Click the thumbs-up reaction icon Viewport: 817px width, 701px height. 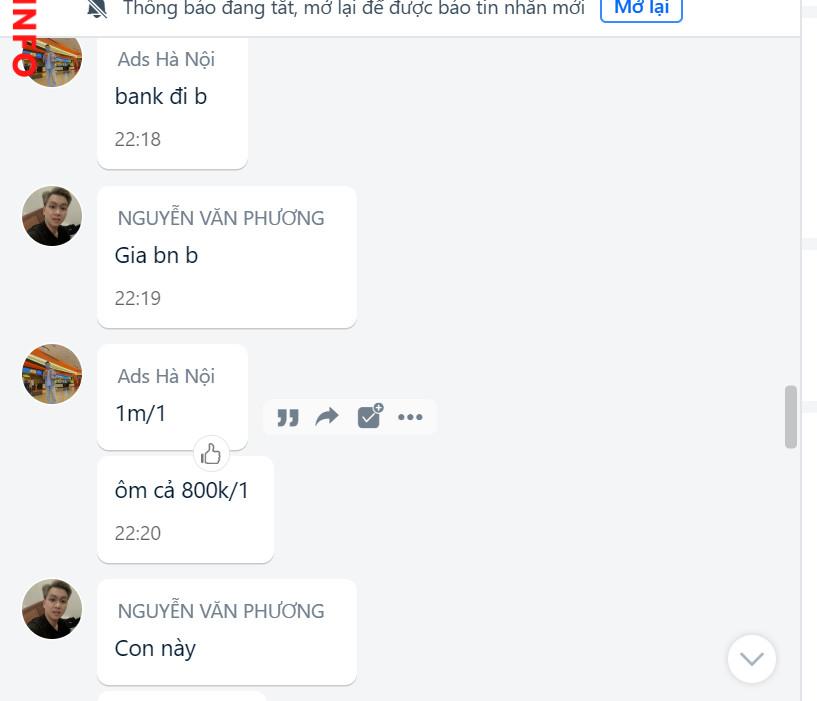(211, 454)
